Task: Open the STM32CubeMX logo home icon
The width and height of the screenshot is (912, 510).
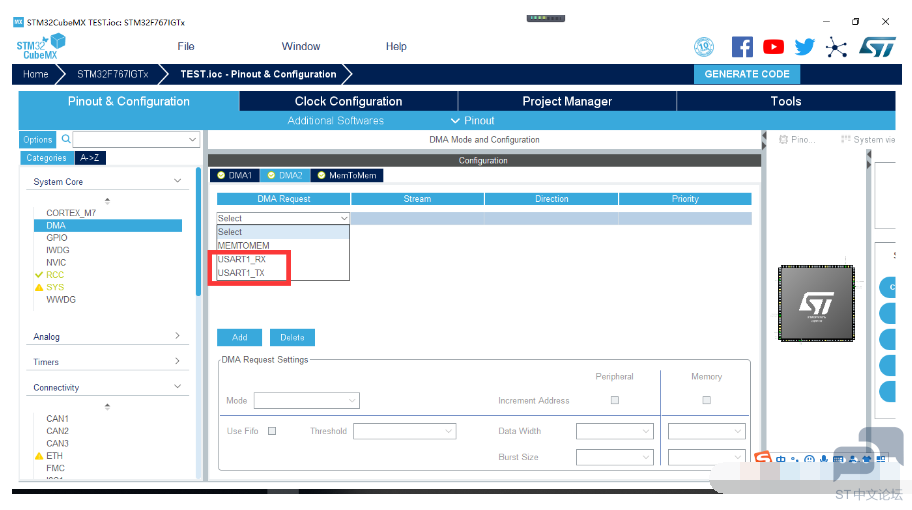Action: (41, 47)
